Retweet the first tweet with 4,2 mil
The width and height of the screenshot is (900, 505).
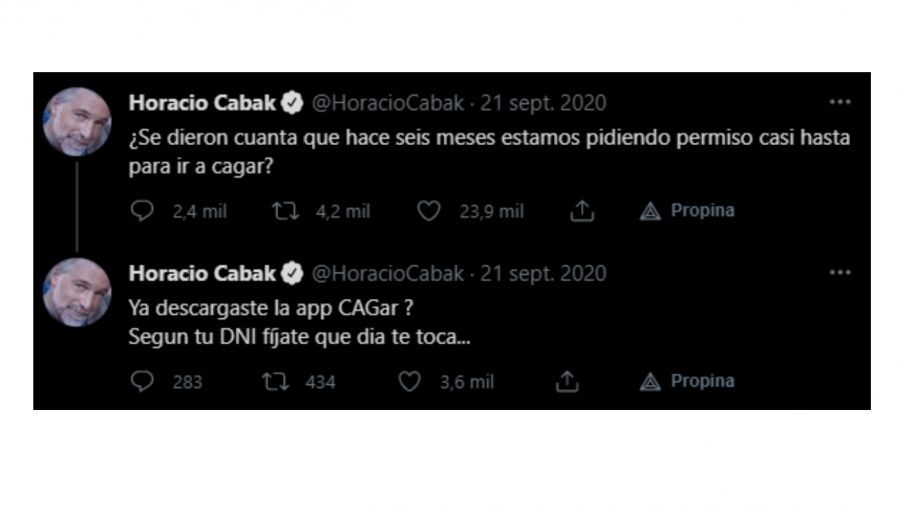tap(286, 211)
